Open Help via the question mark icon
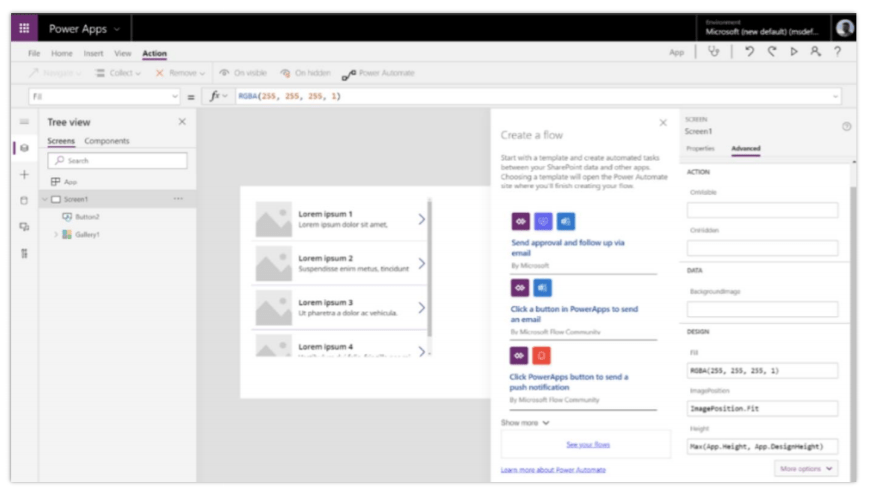Image resolution: width=869 pixels, height=494 pixels. (837, 52)
